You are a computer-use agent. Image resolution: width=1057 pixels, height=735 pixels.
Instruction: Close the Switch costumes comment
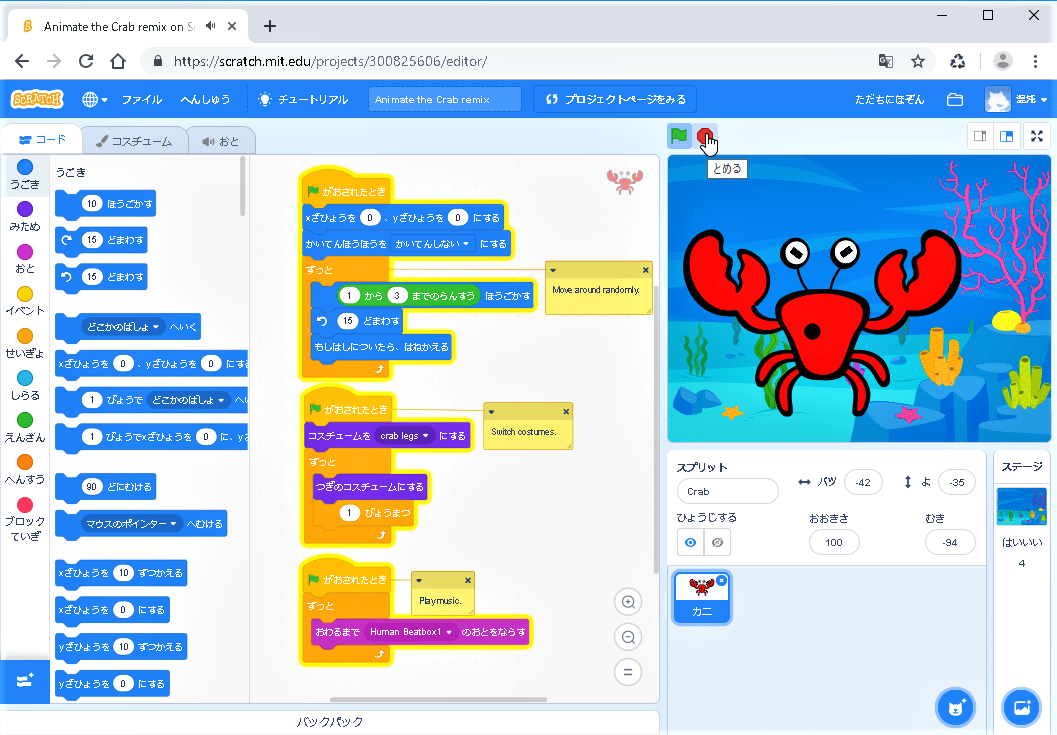click(x=566, y=411)
